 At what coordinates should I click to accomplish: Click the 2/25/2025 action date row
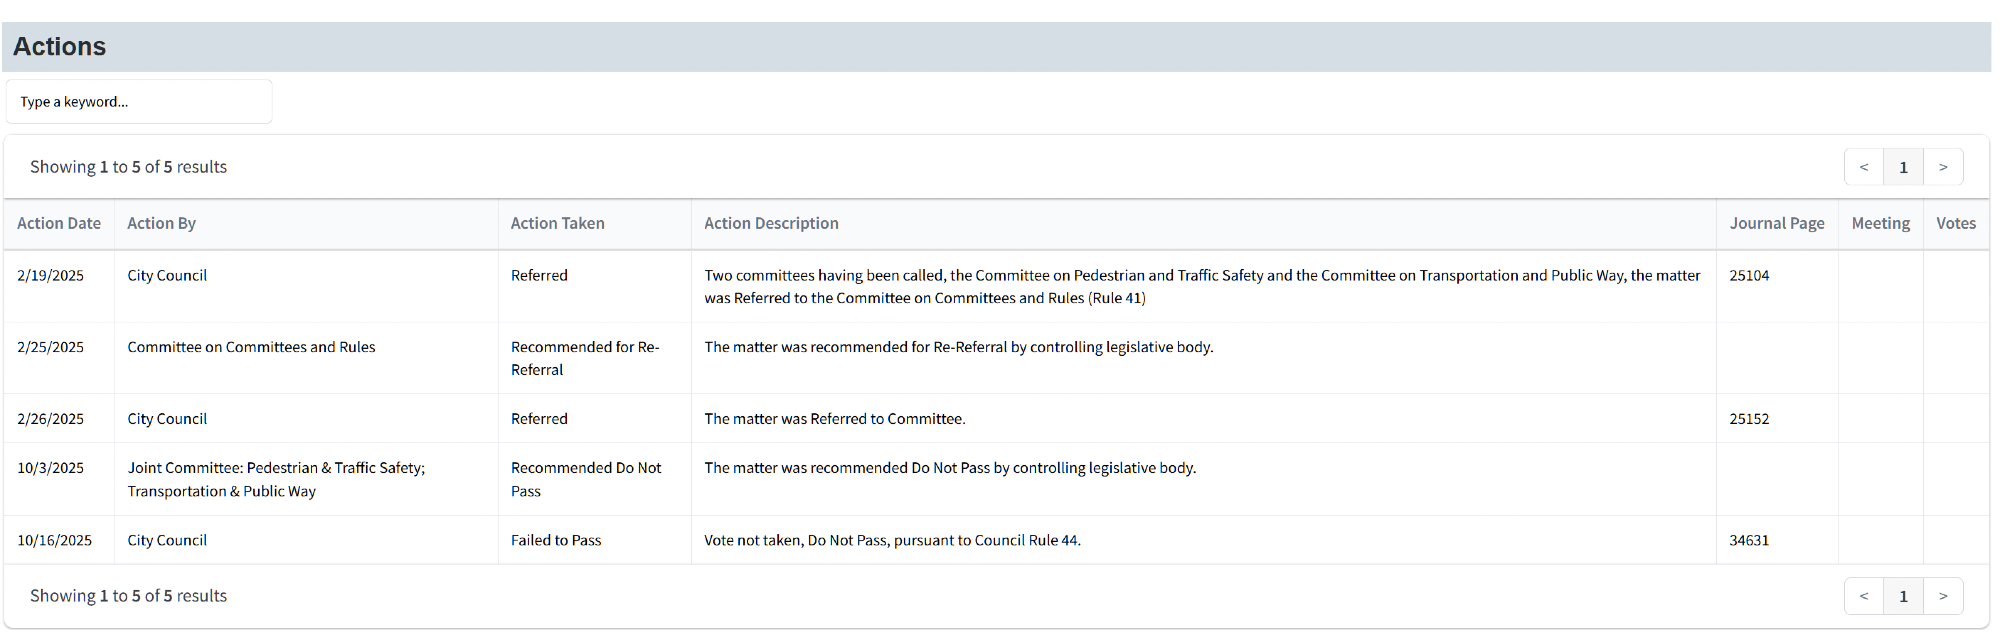tap(50, 348)
